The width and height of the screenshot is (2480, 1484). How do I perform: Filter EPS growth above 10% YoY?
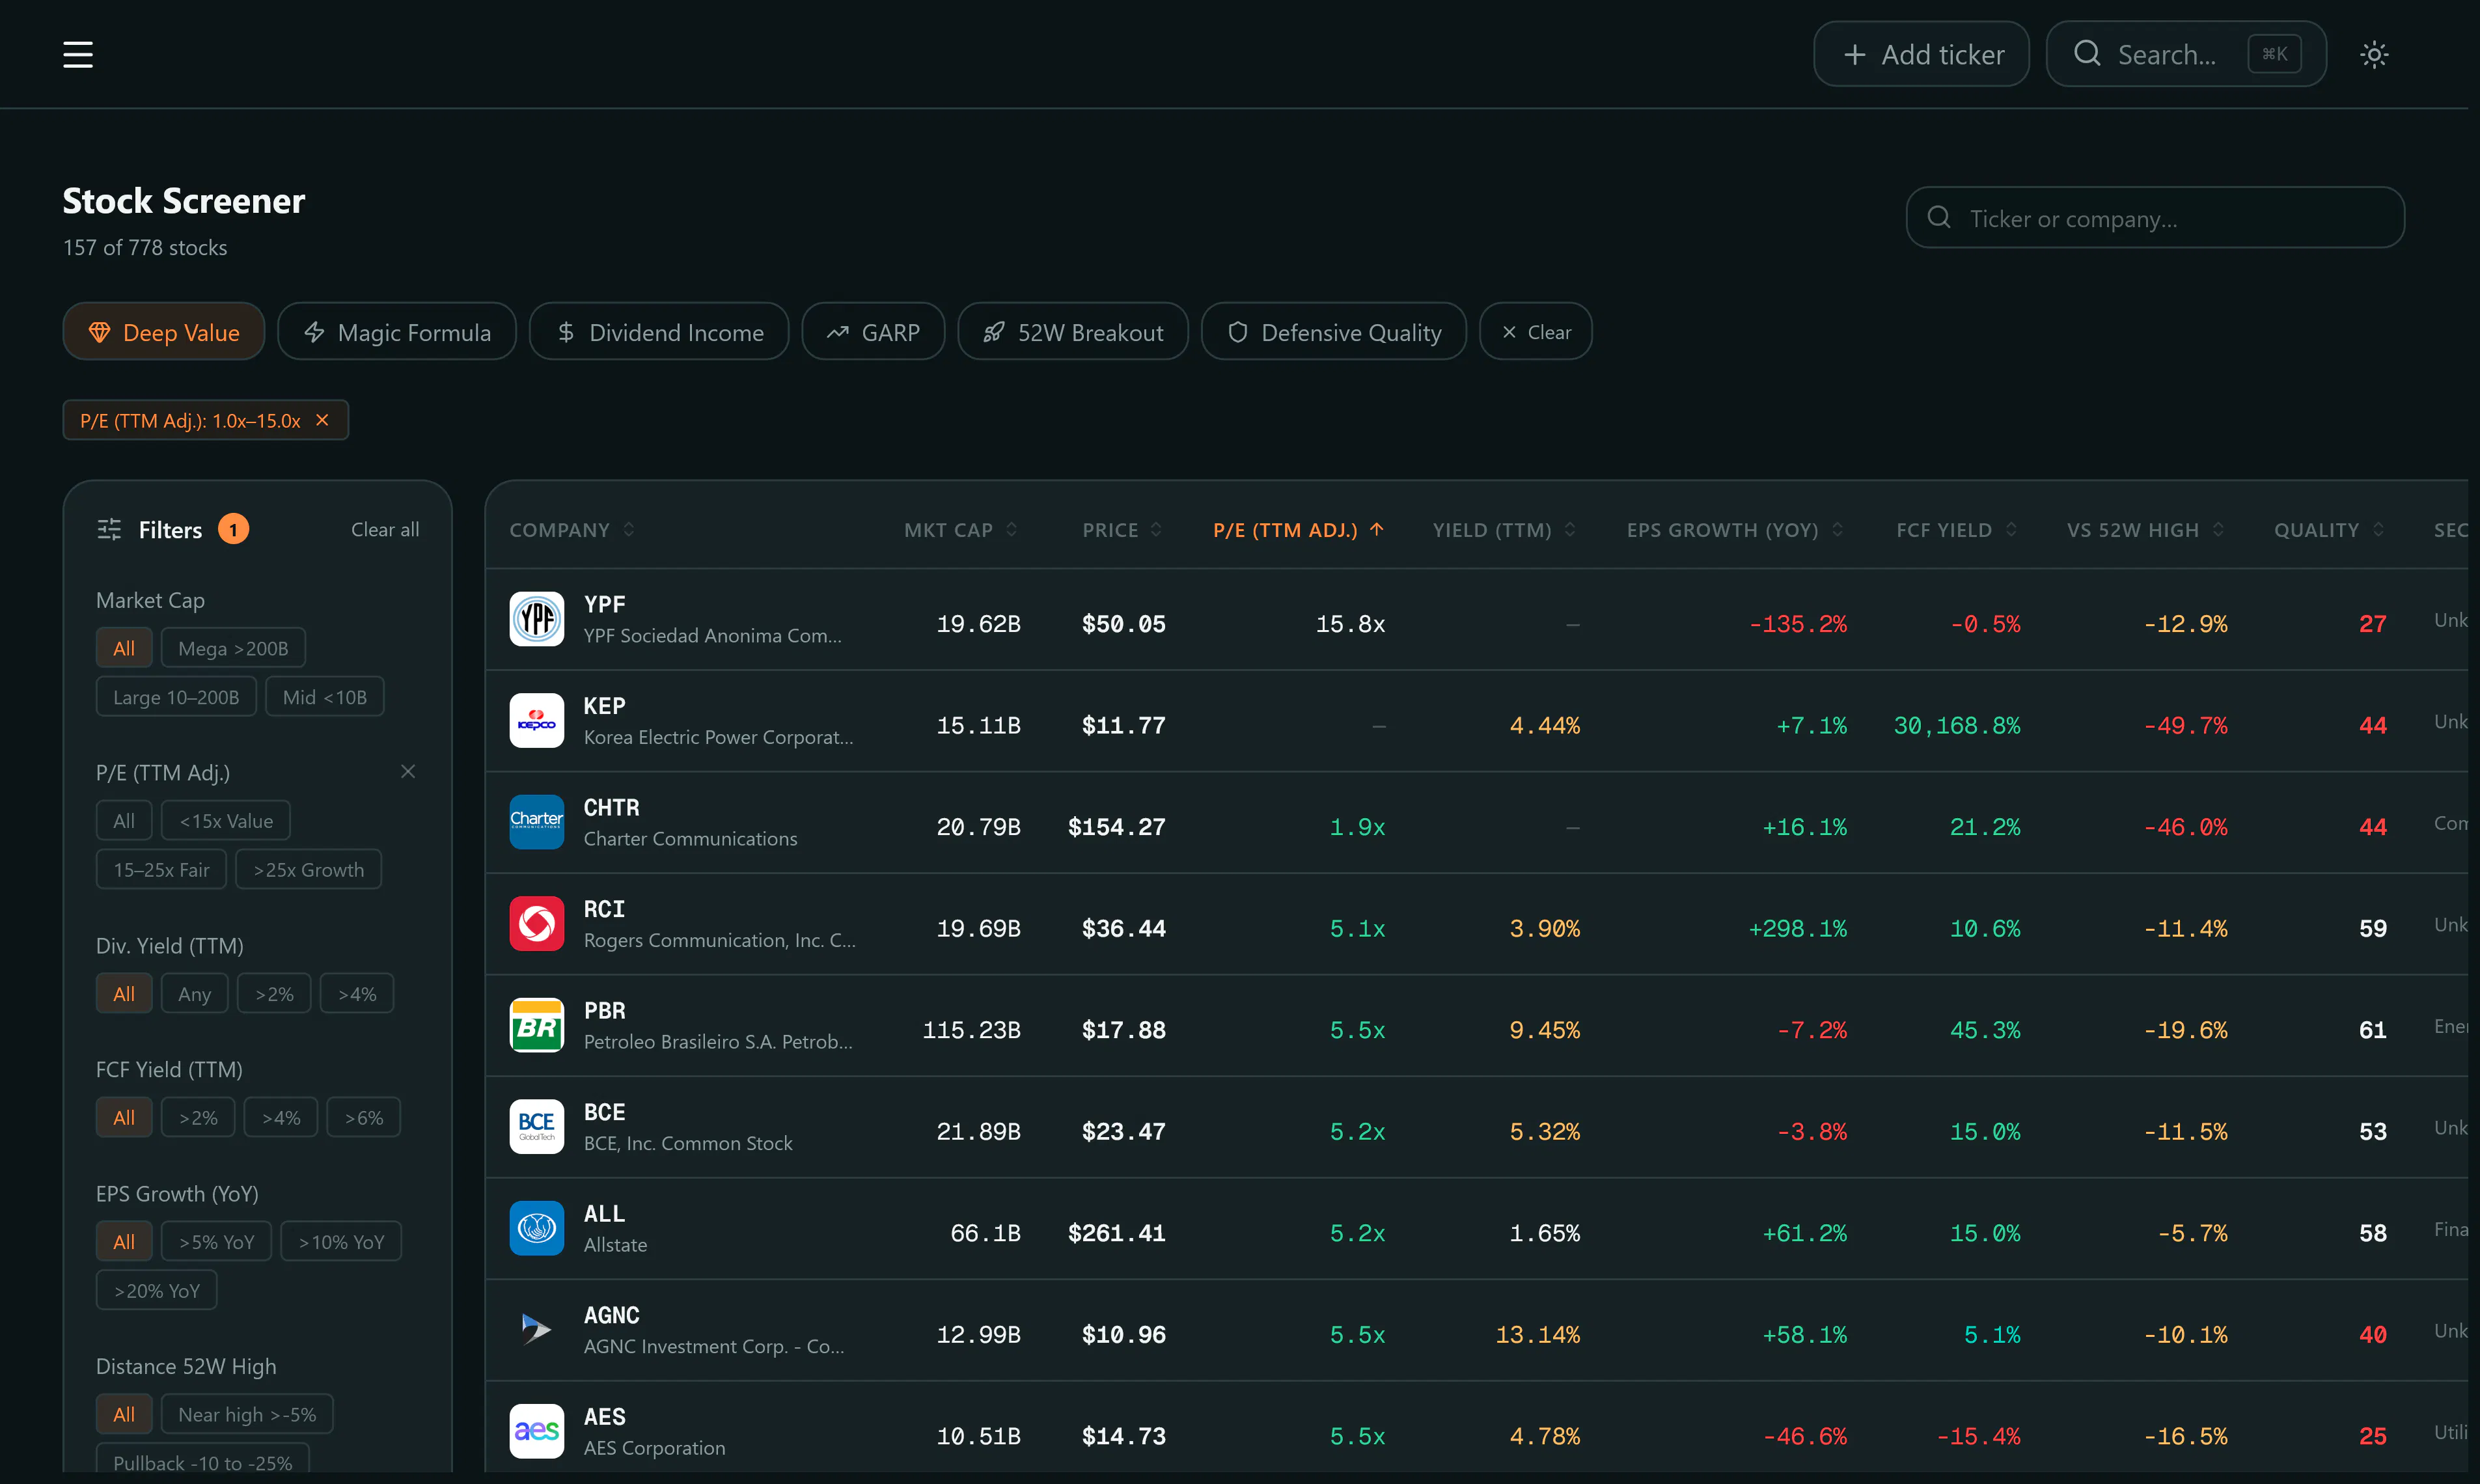point(341,1242)
